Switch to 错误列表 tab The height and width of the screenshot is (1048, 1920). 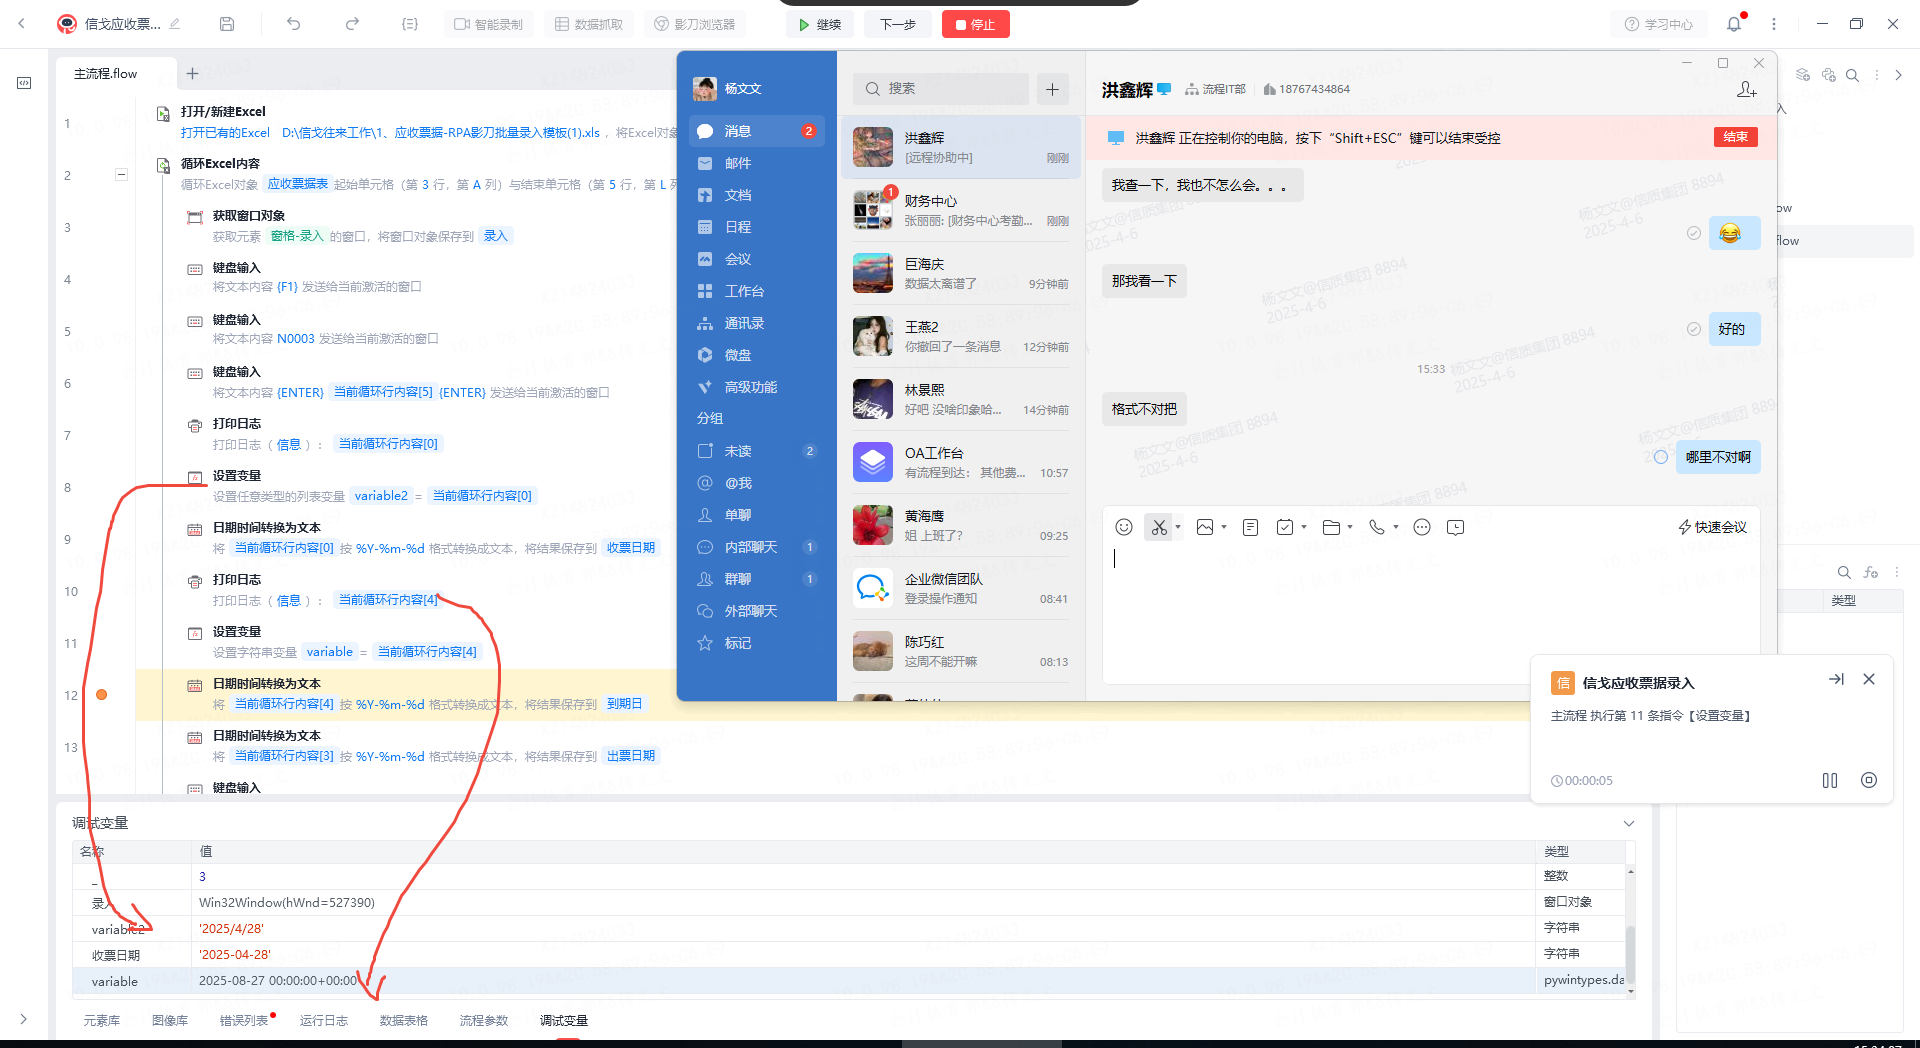[x=244, y=1020]
